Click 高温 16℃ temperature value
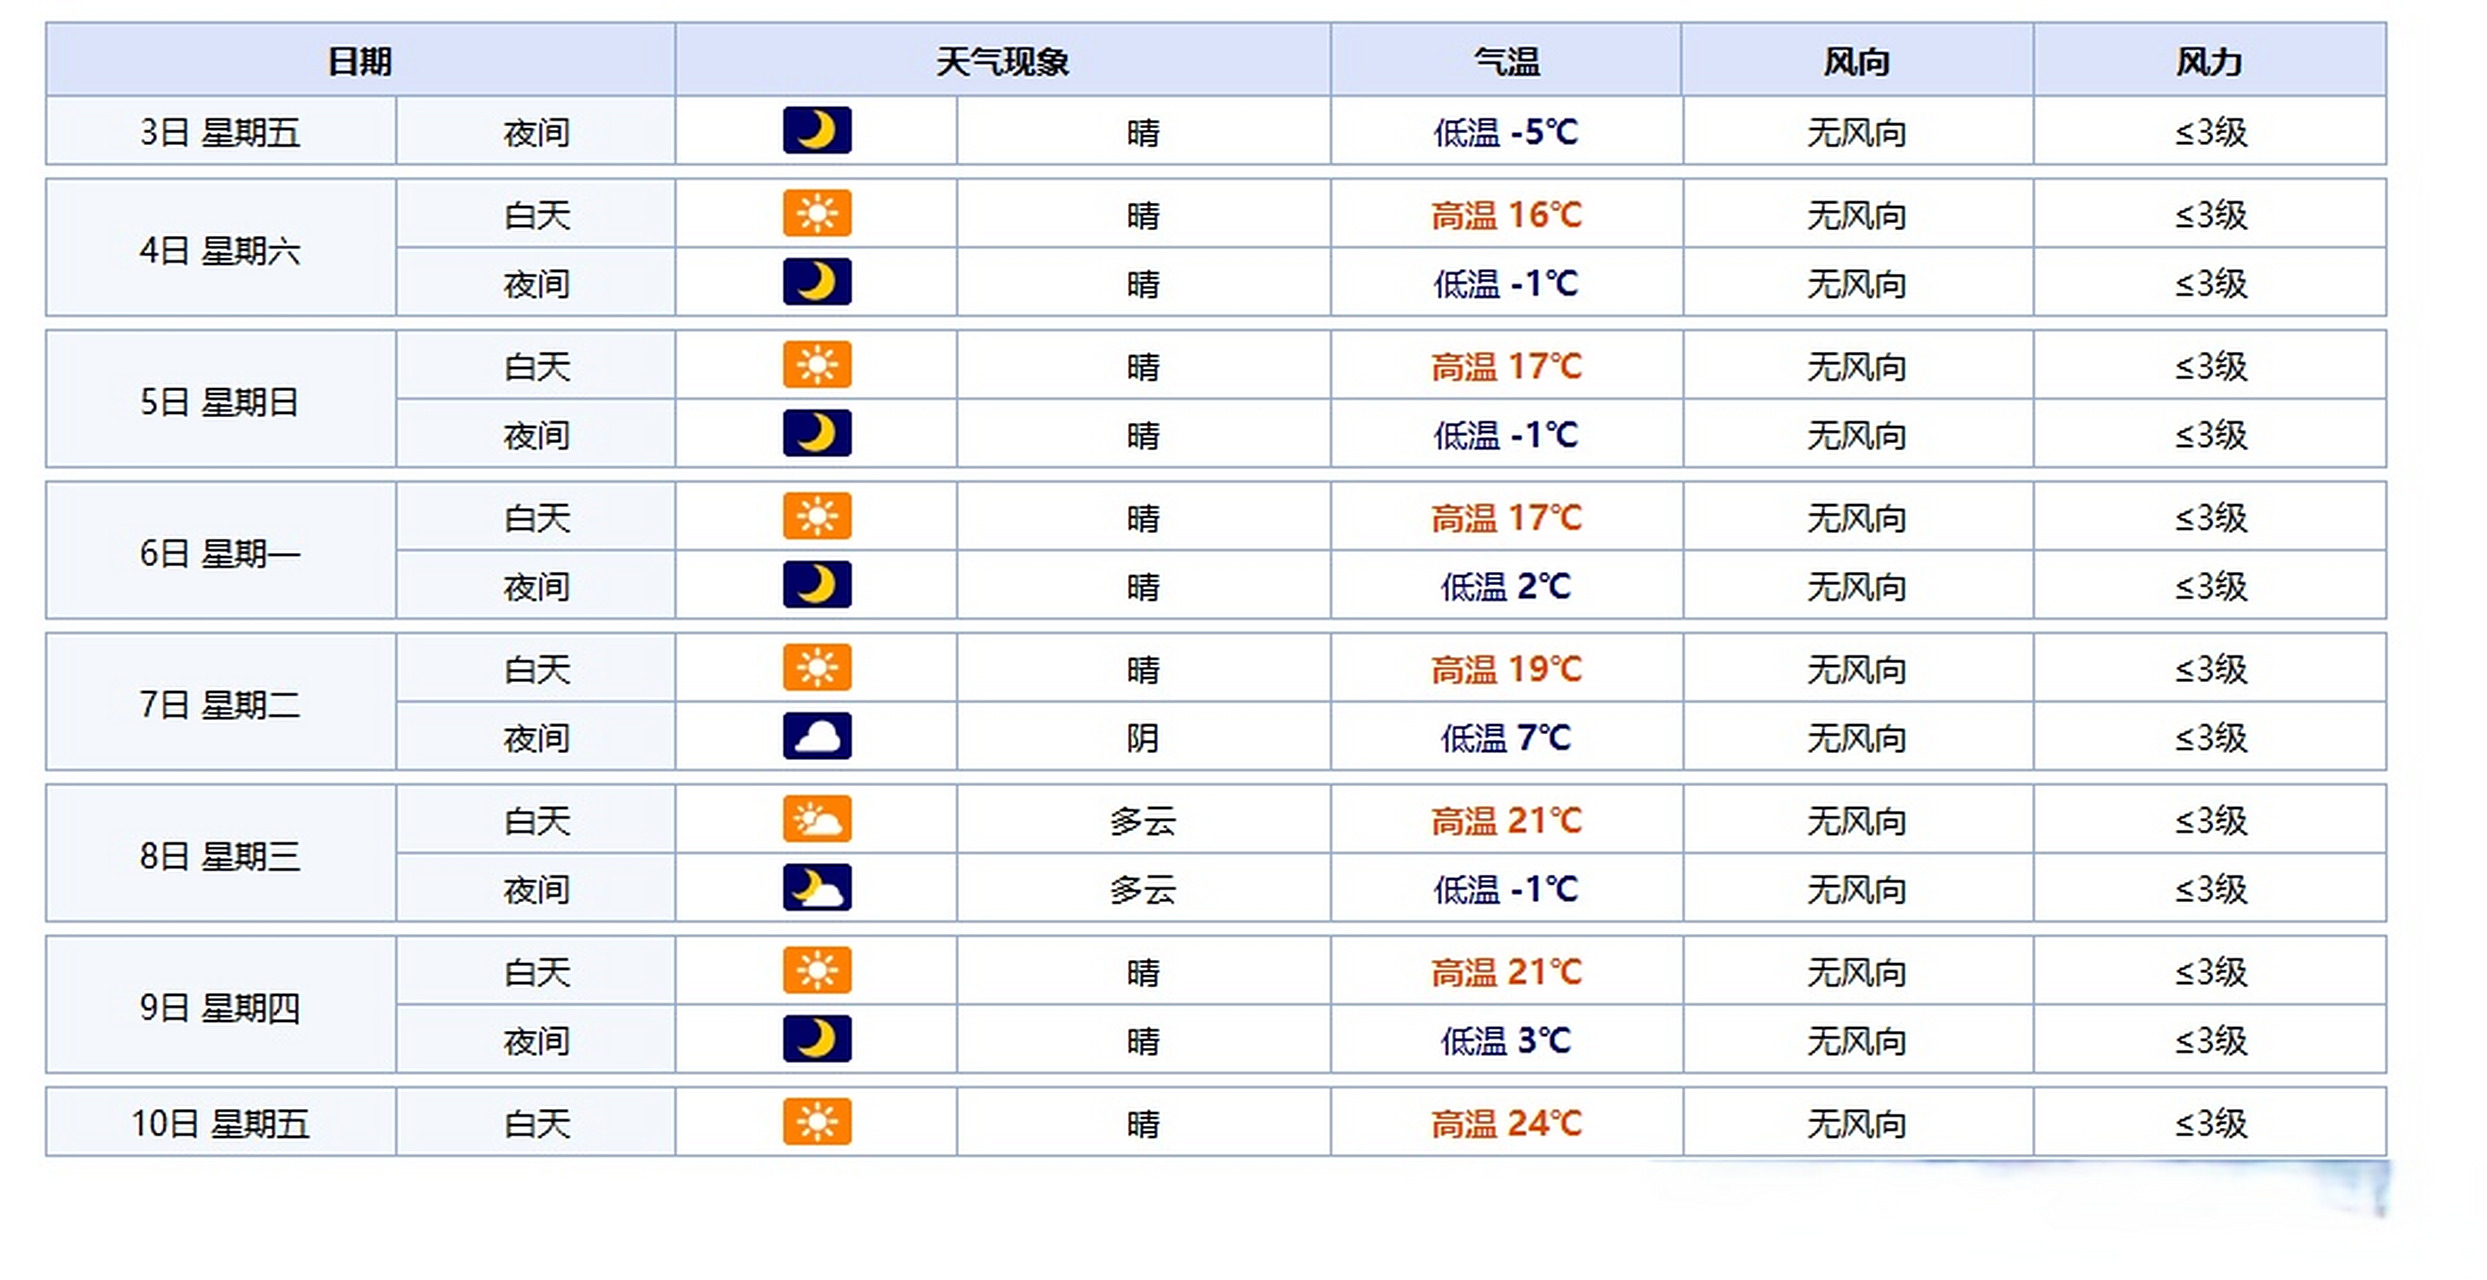 pyautogui.click(x=1506, y=215)
